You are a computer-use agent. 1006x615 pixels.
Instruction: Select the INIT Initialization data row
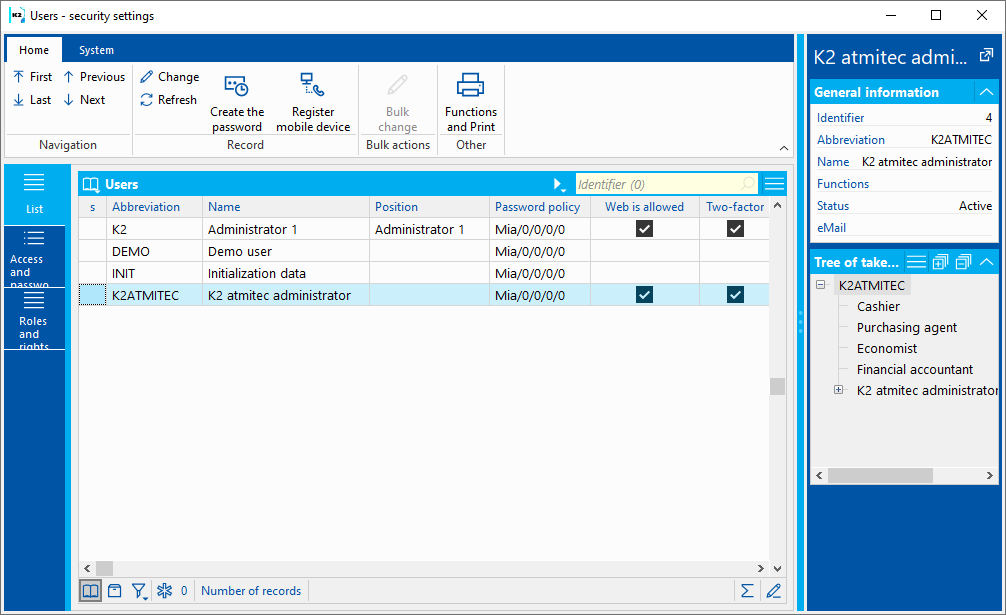pyautogui.click(x=423, y=273)
